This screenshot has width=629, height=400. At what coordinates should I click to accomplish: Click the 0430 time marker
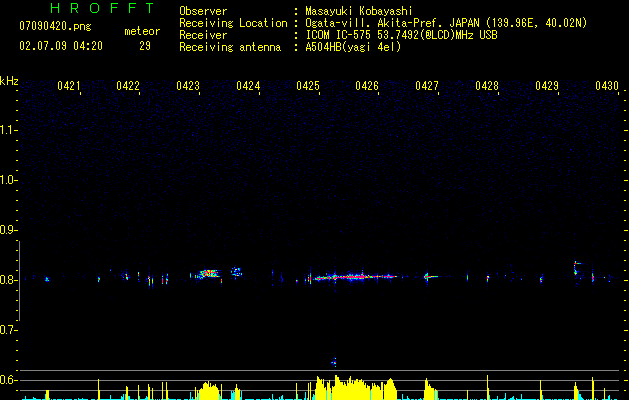(607, 86)
